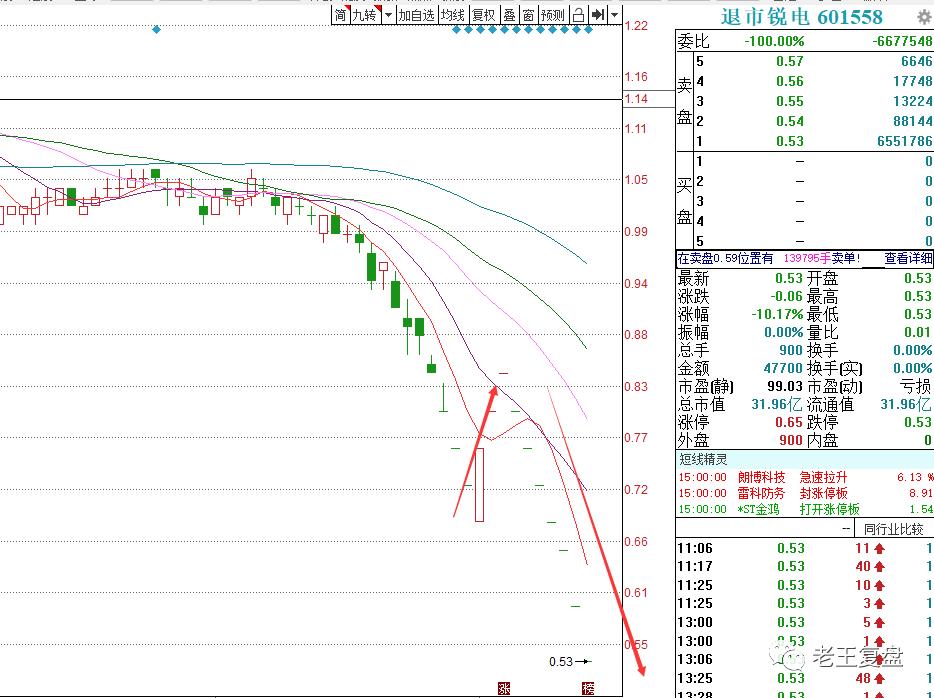The height and width of the screenshot is (698, 934).
Task: Click sell level 3 volume 13224
Action: (912, 101)
